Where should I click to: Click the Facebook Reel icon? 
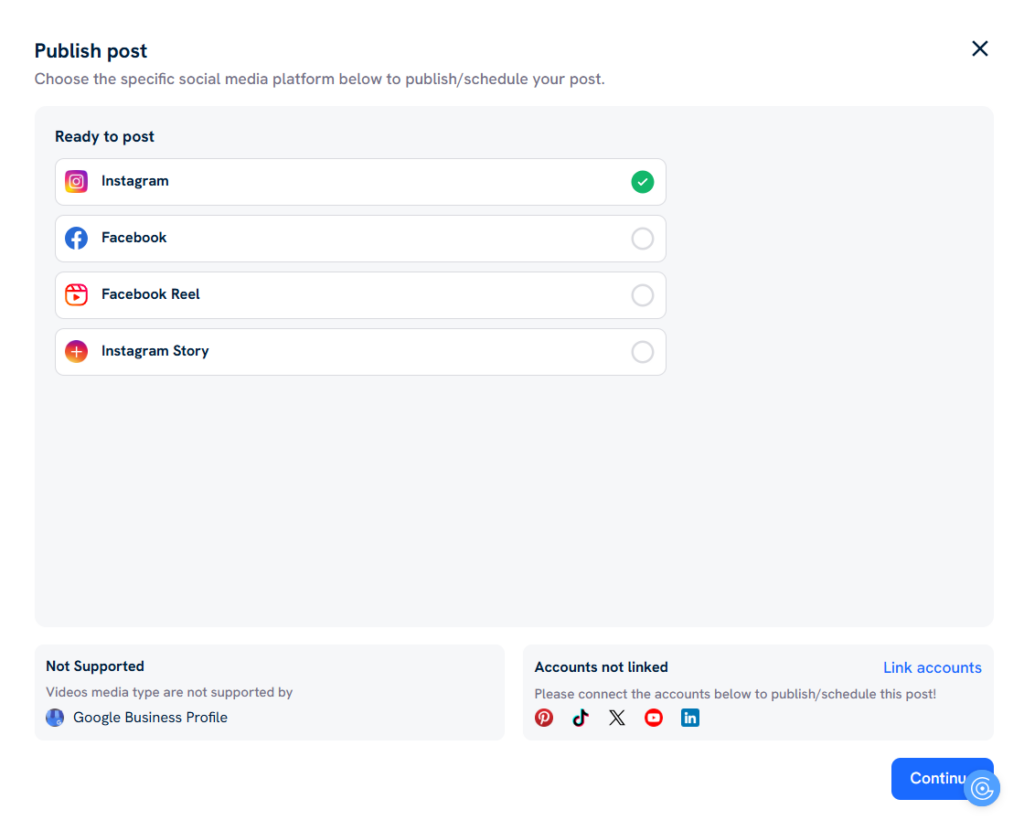click(x=76, y=295)
